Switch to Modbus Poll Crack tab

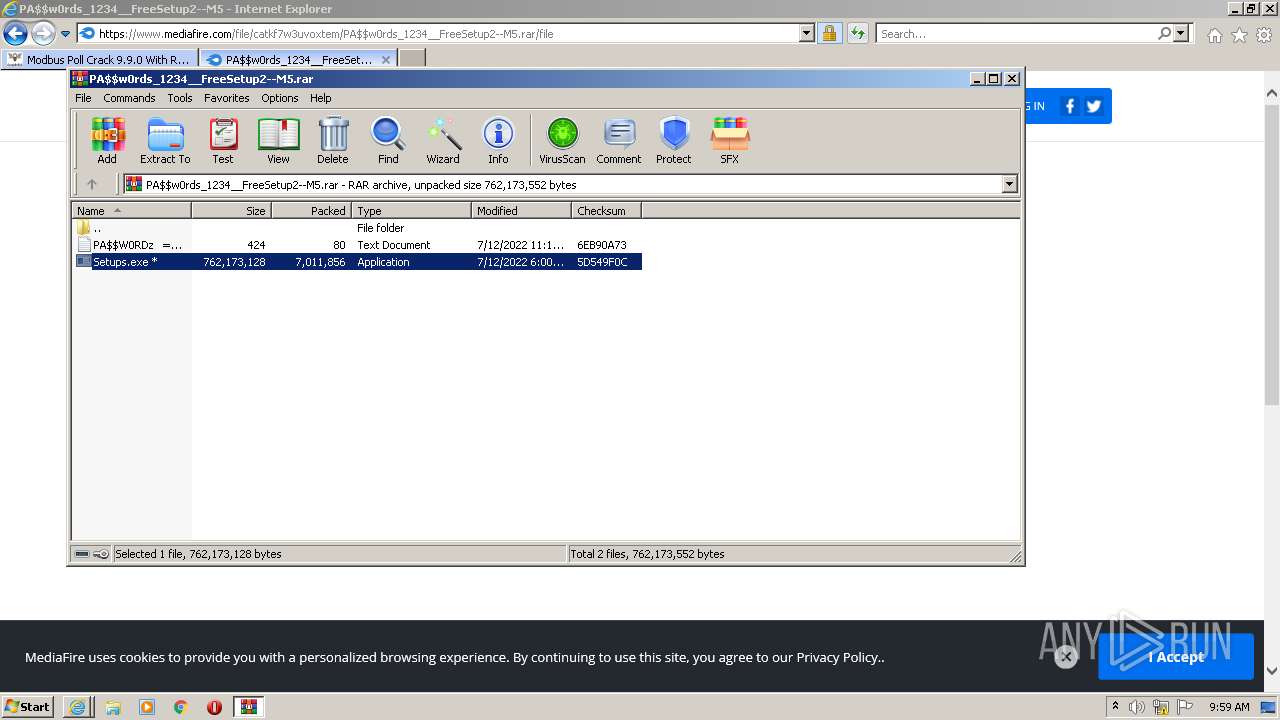click(98, 59)
